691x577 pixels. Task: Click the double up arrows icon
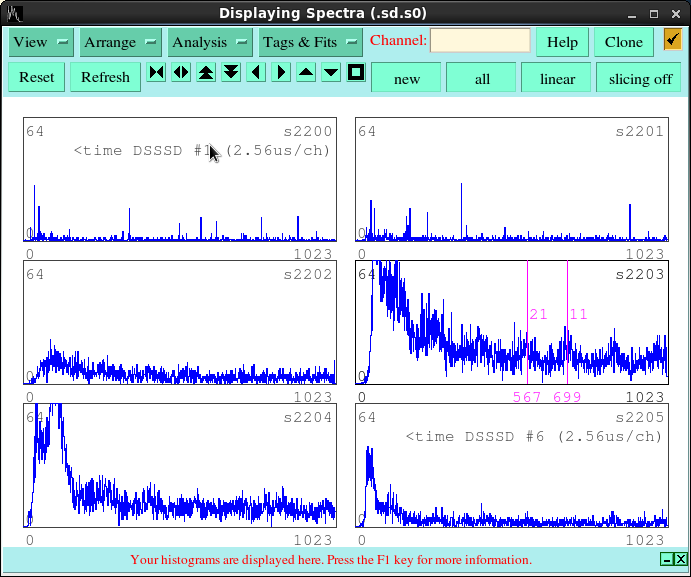click(x=206, y=72)
